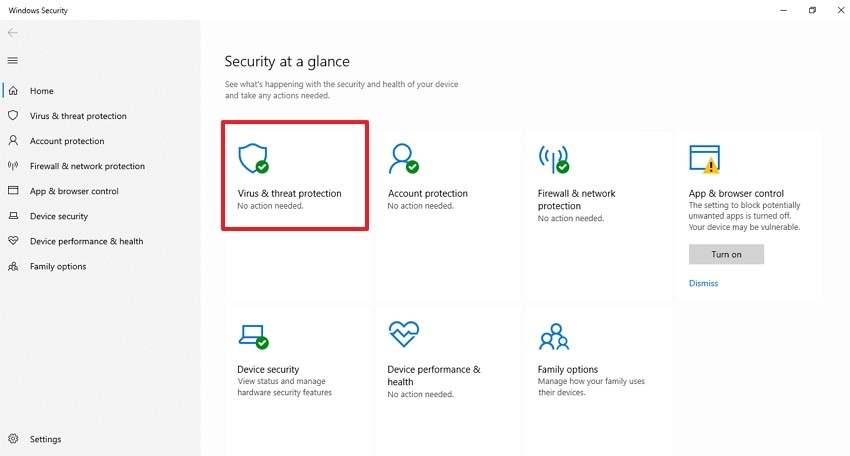Screen dimensions: 850x456
Task: Open Family options in sidebar
Action: (x=58, y=266)
